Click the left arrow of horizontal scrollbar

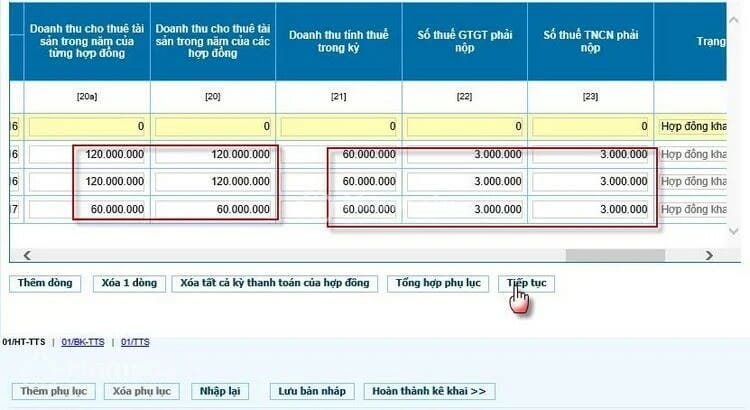[27, 255]
